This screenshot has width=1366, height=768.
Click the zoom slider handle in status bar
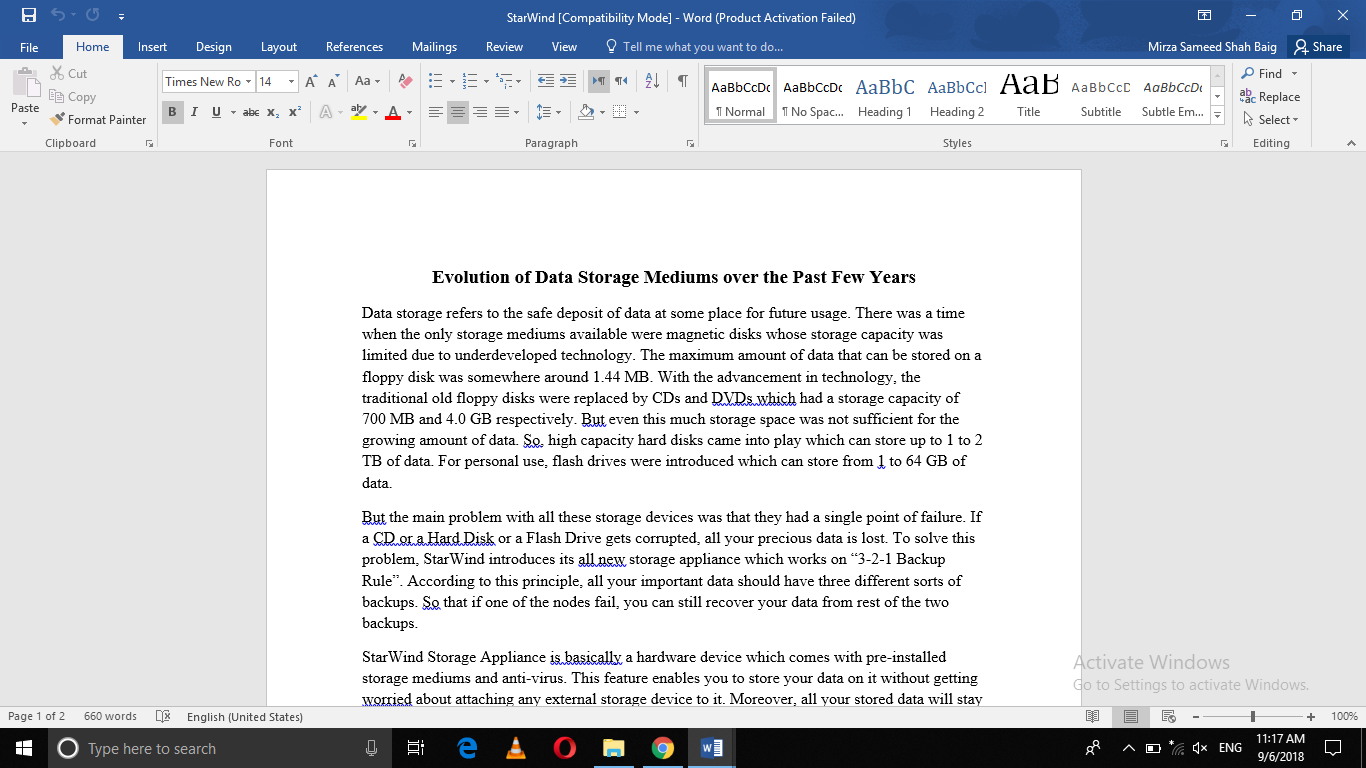click(x=1253, y=716)
